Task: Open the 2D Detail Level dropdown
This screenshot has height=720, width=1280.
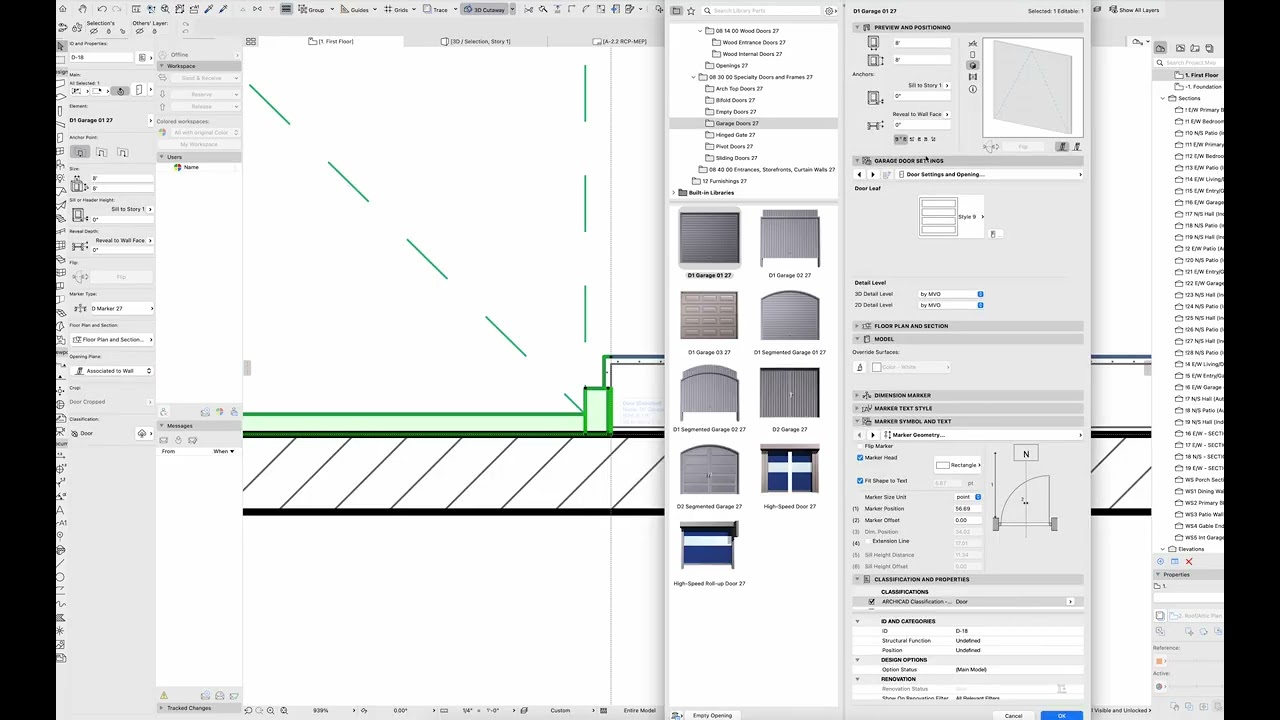Action: click(951, 305)
